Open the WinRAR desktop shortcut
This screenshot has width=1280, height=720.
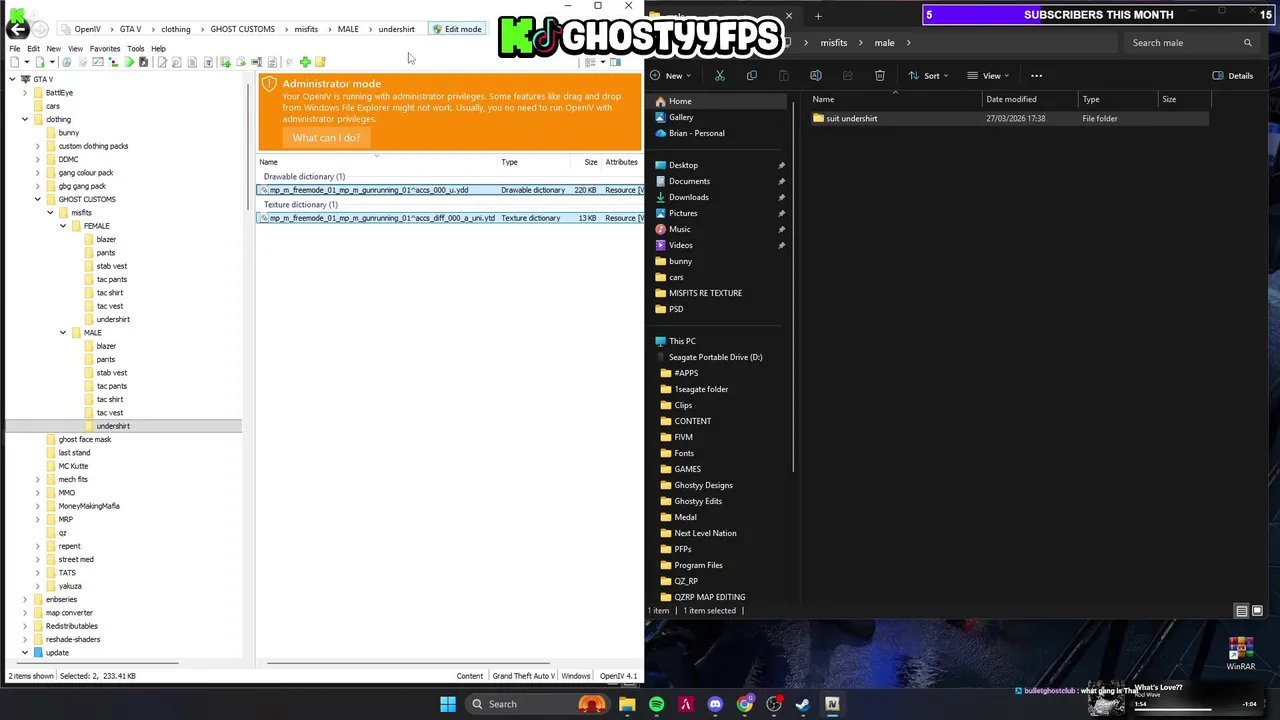point(1240,654)
